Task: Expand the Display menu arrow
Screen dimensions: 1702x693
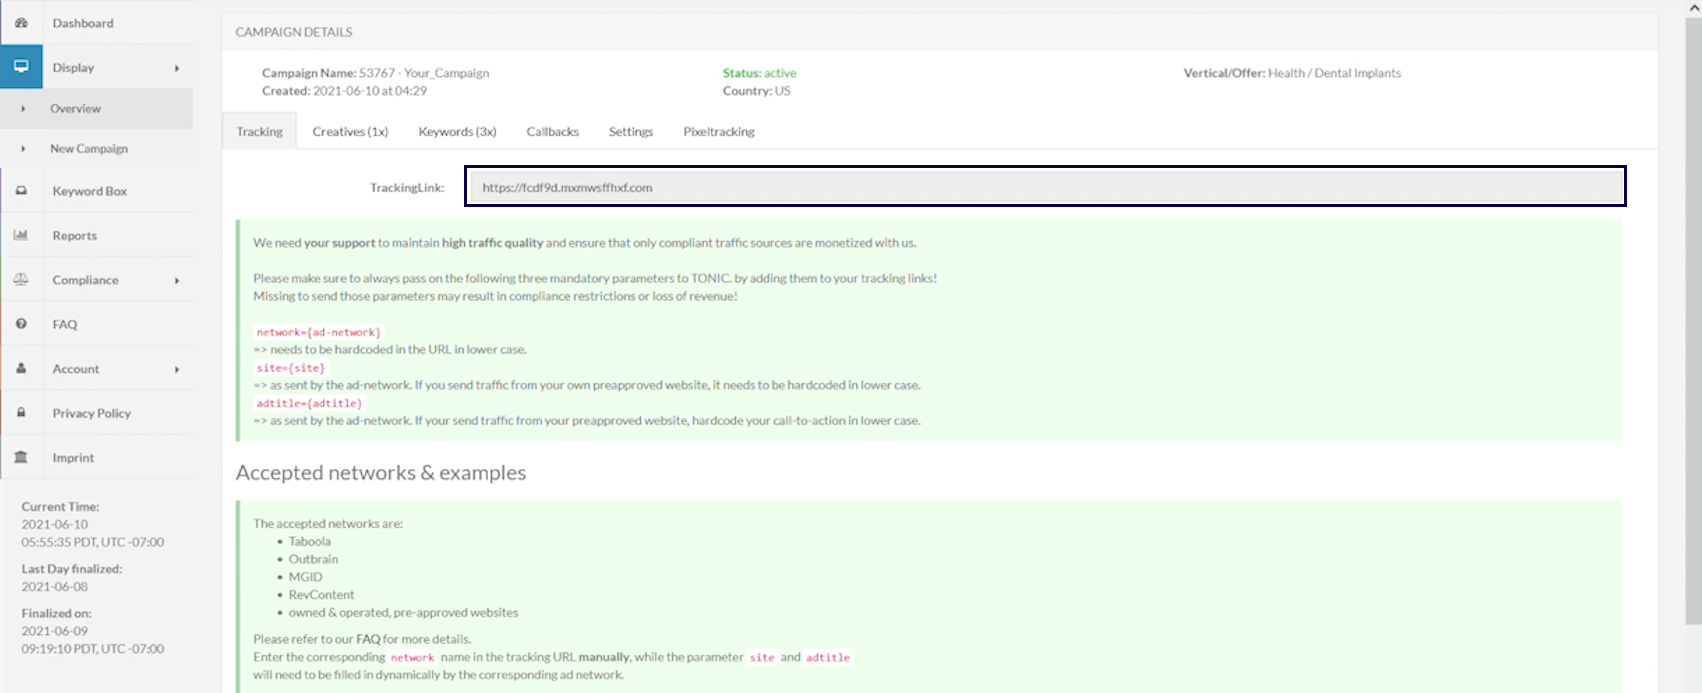Action: 177,68
